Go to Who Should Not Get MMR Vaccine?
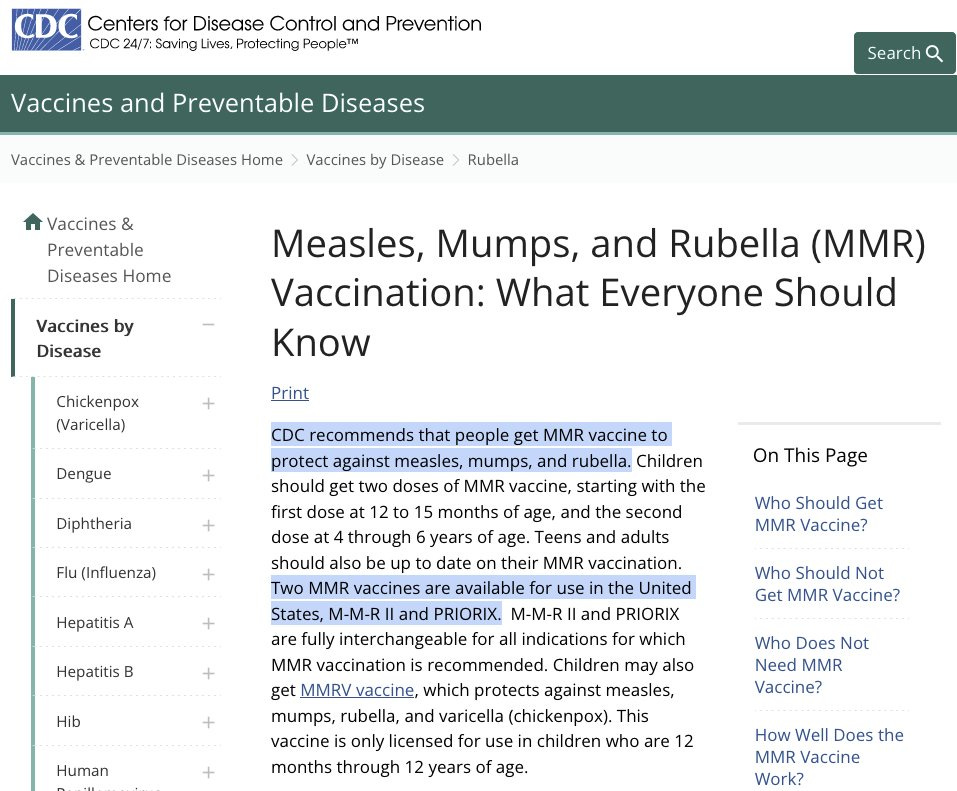The width and height of the screenshot is (957, 791). (x=827, y=584)
